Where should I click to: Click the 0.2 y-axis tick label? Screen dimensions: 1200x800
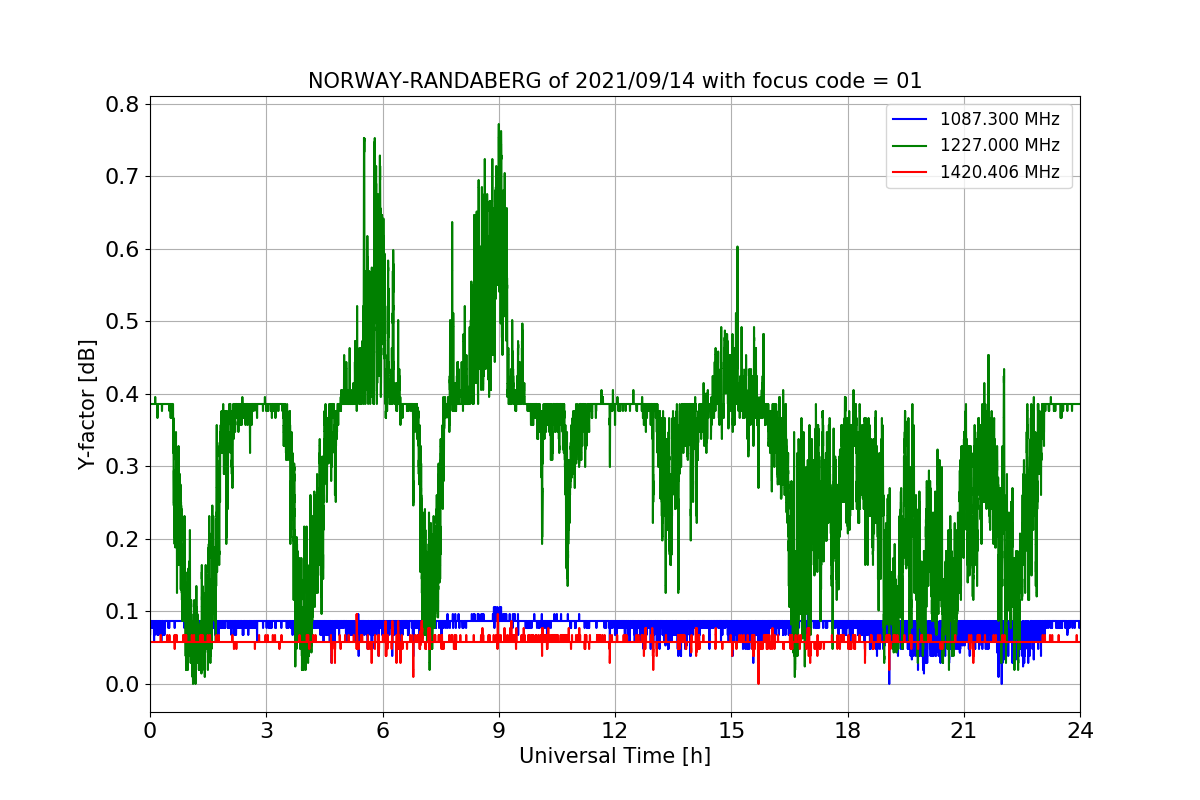(123, 539)
